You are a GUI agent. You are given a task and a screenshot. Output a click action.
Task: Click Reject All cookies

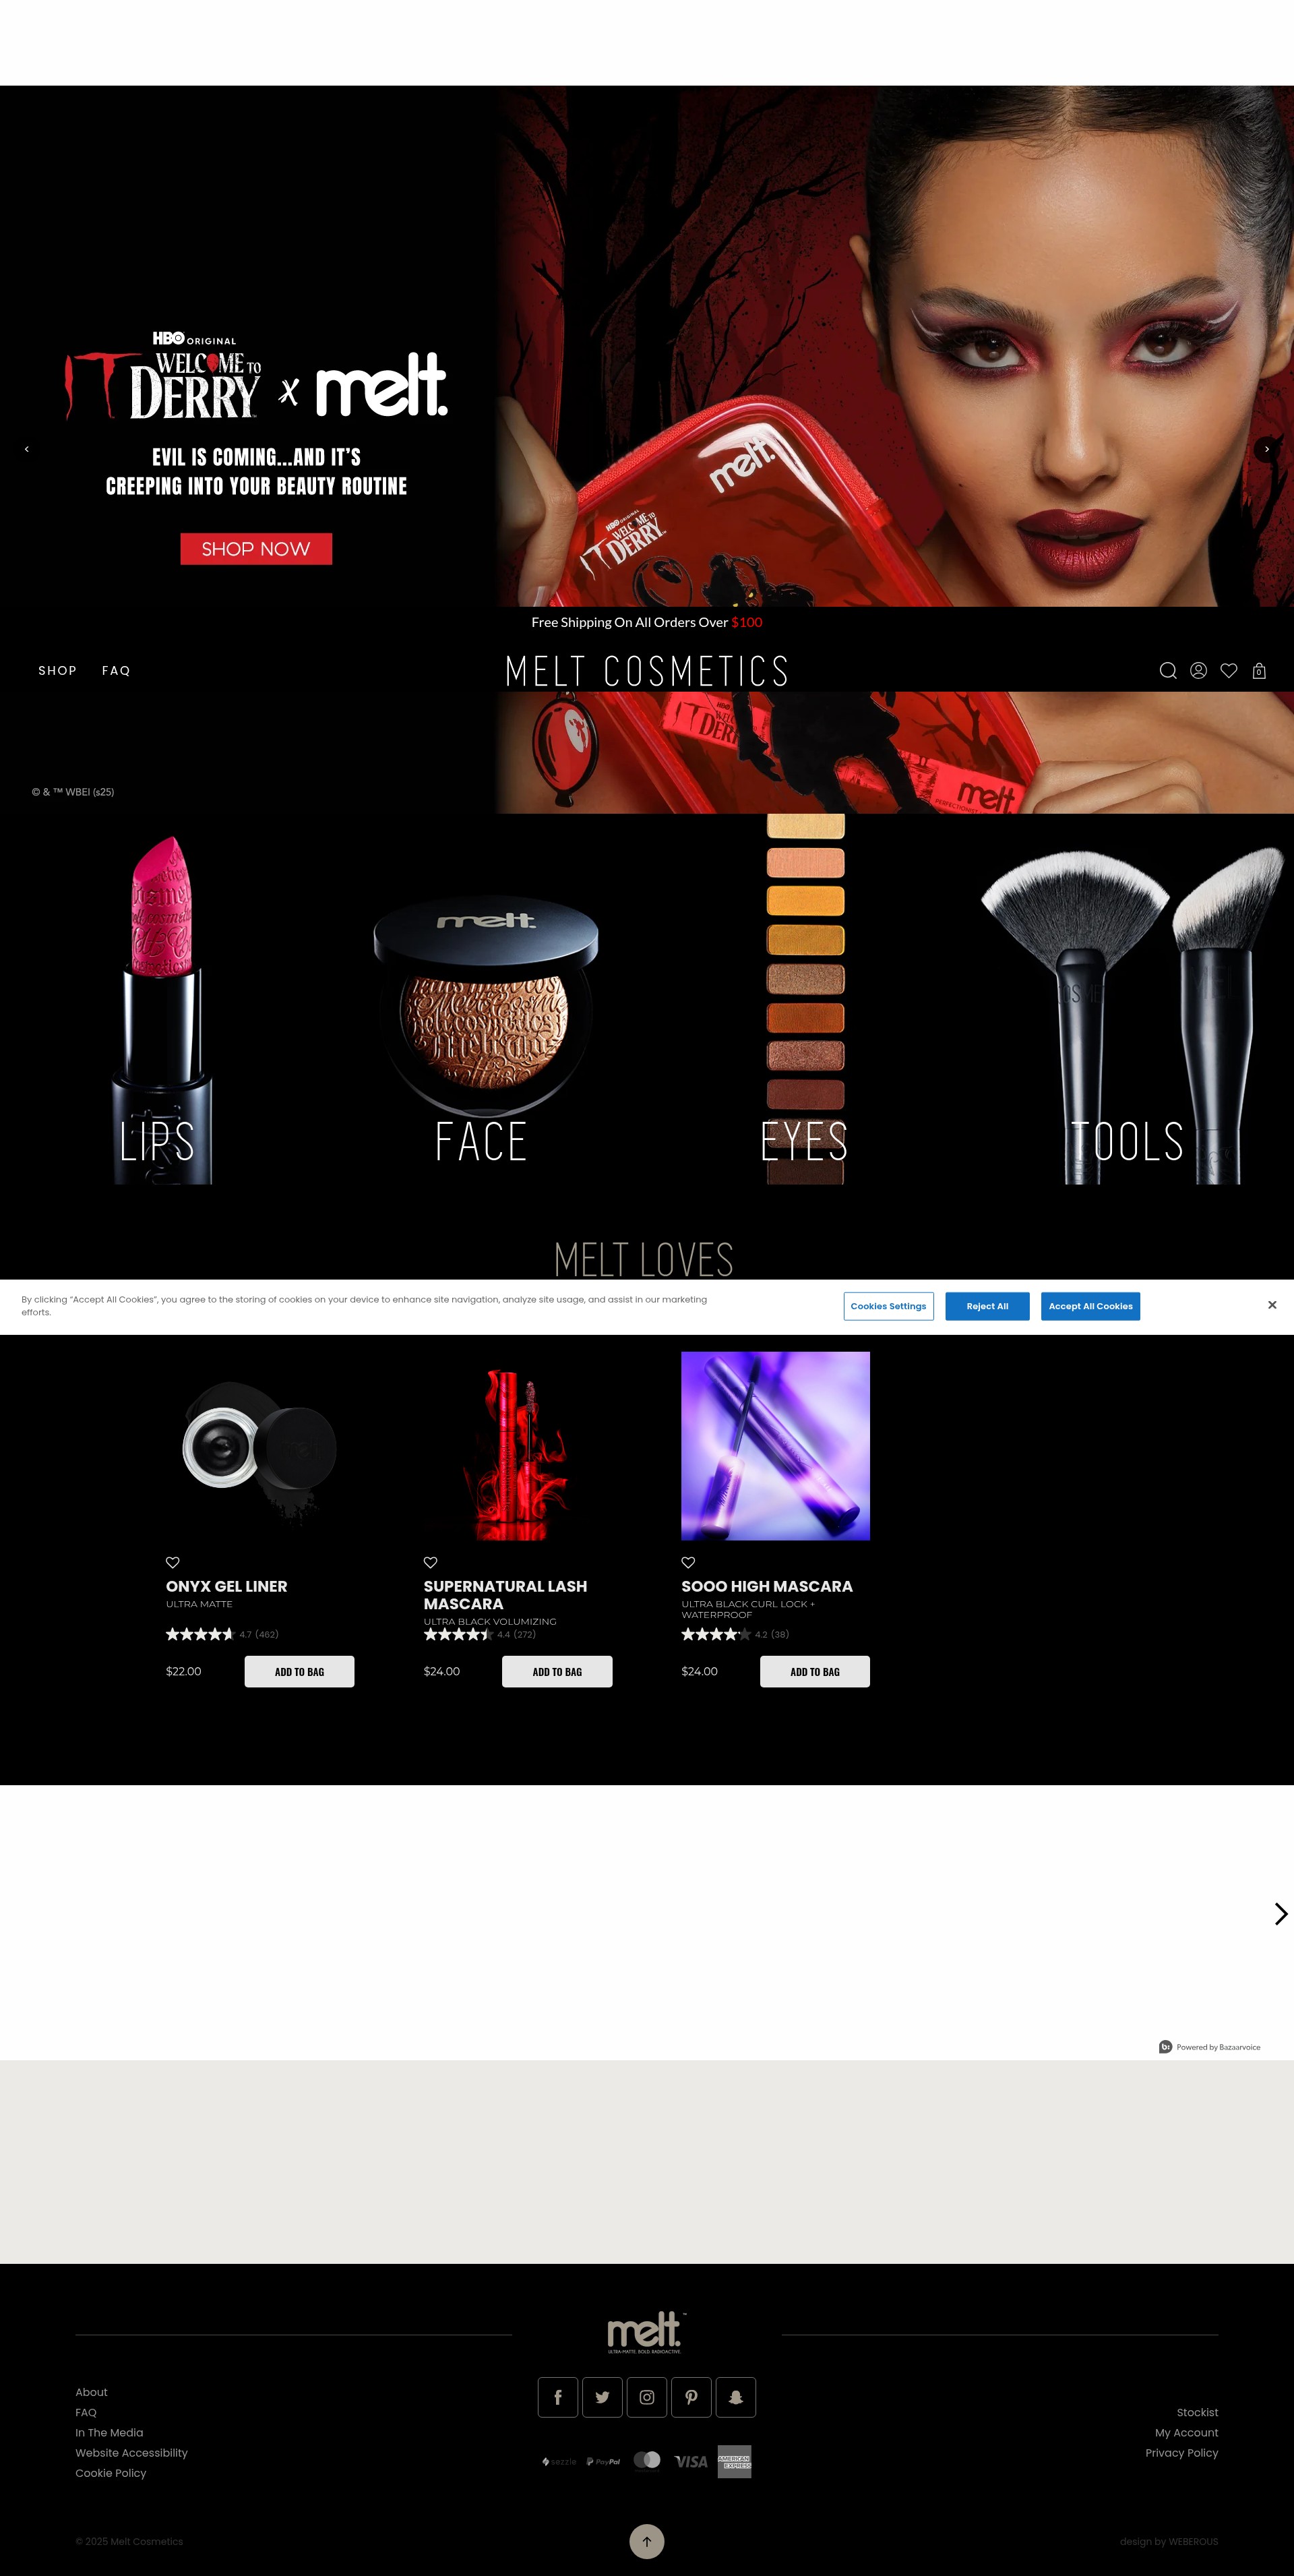coord(987,1306)
